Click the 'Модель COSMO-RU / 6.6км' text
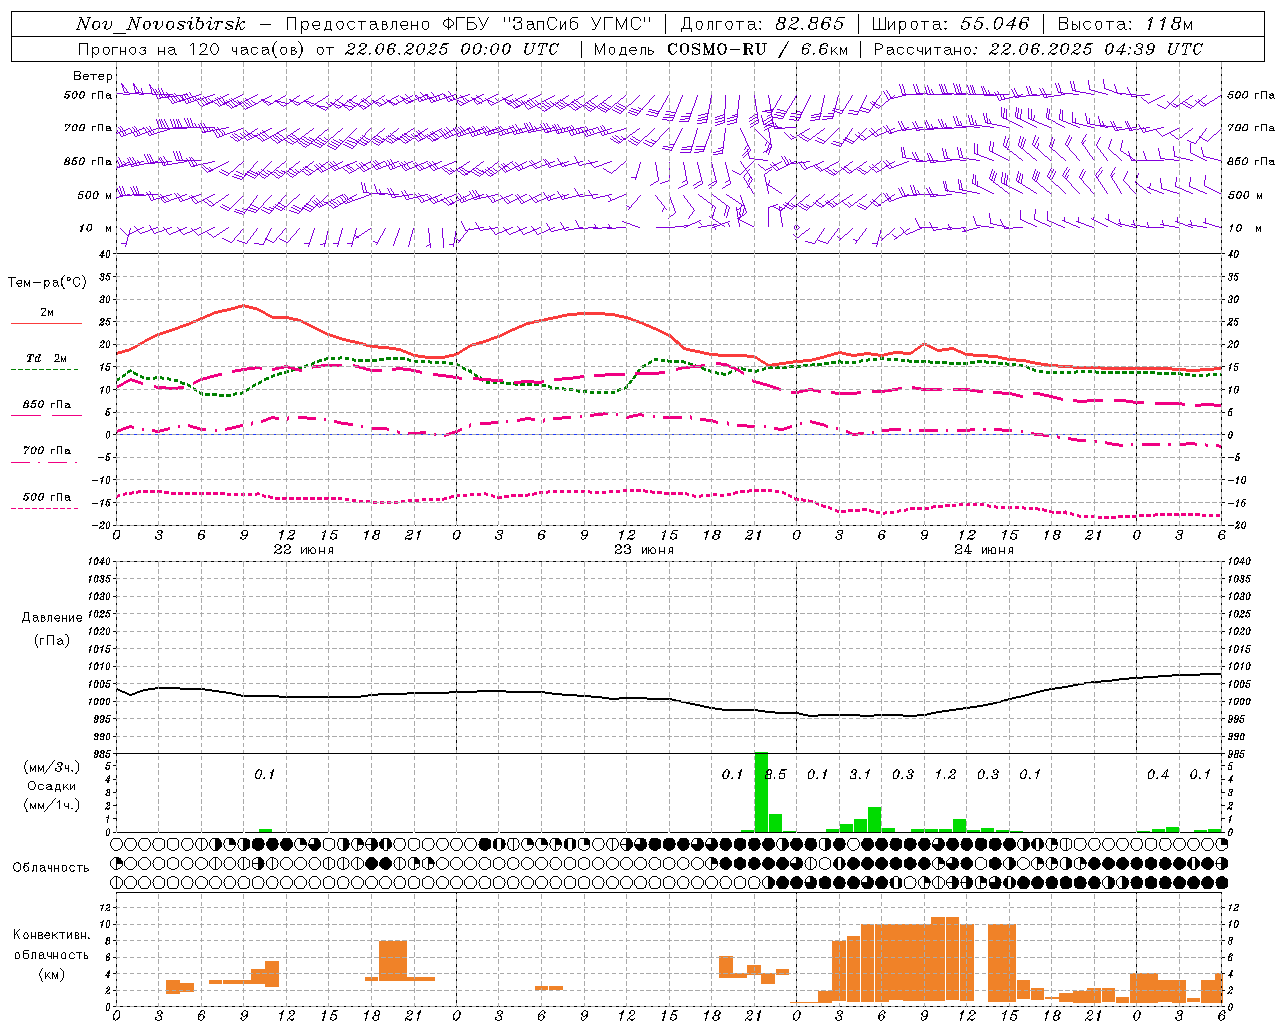The width and height of the screenshot is (1280, 1024). coord(721,49)
